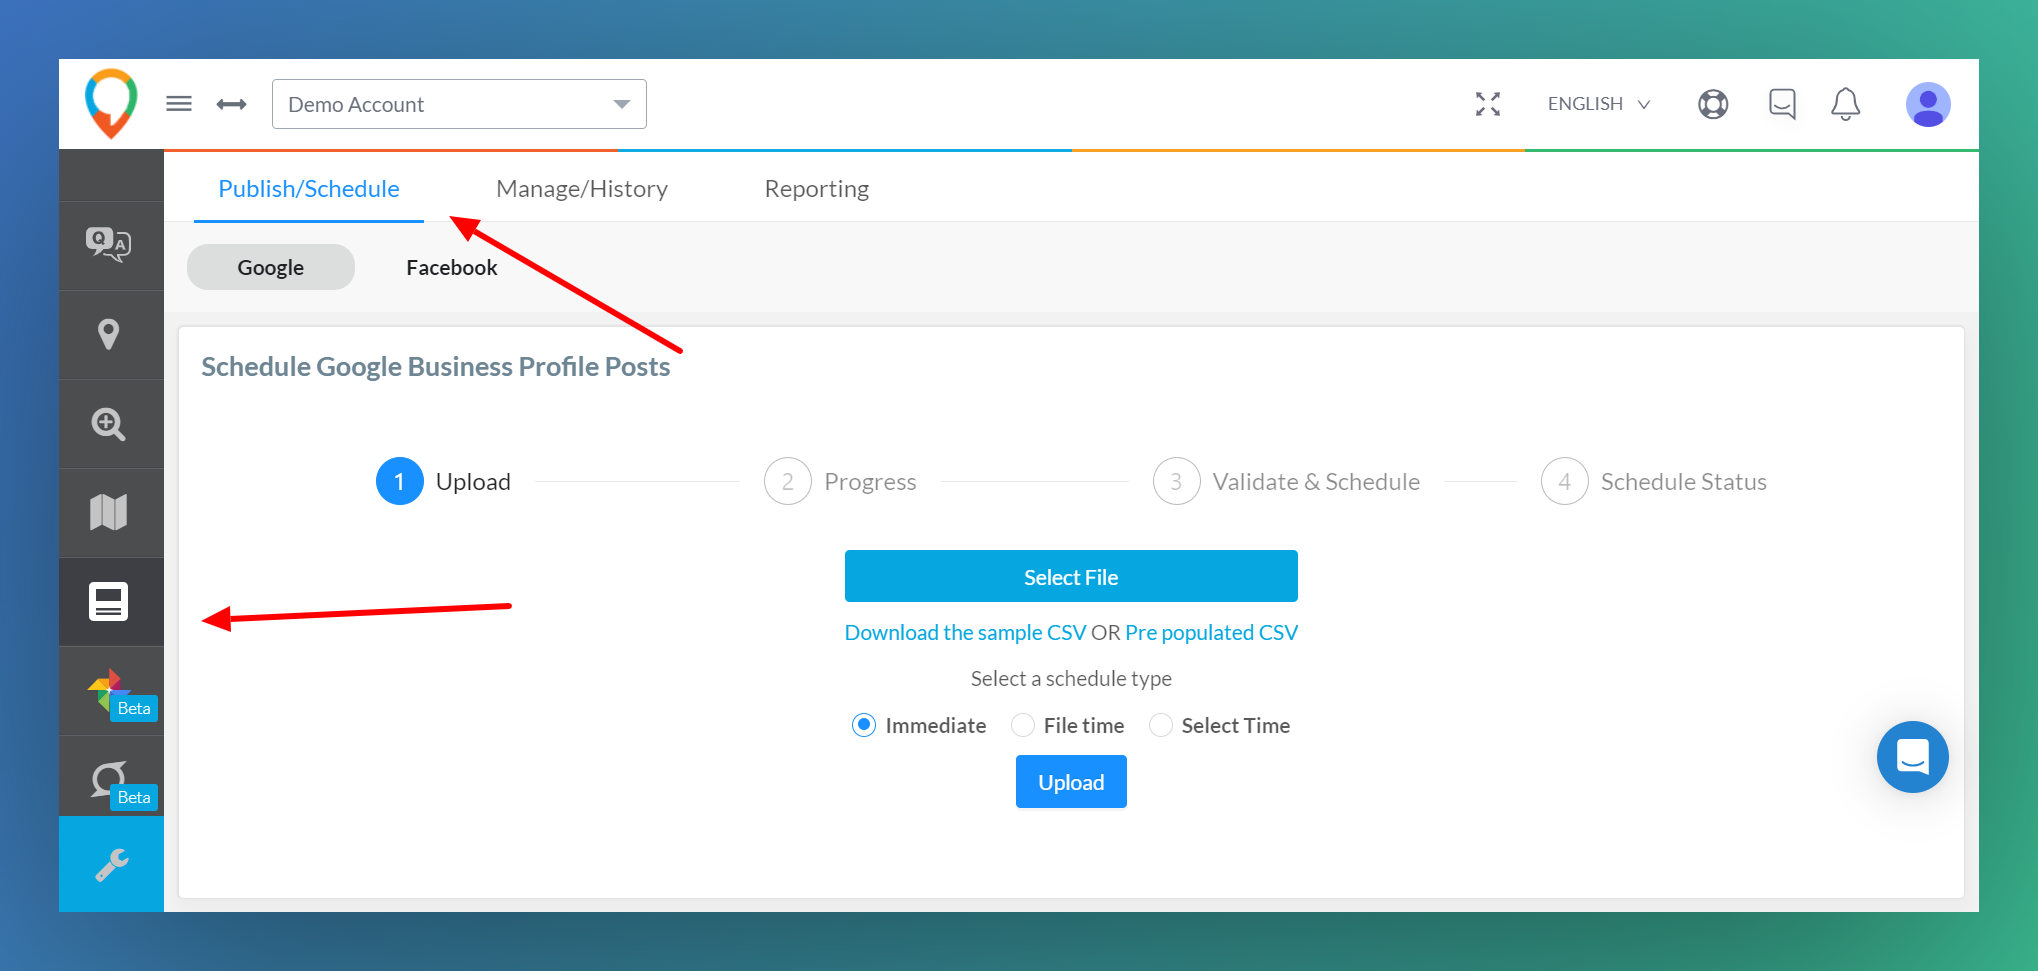Screen dimensions: 2038x971
Task: Open the Pre populated CSV link
Action: 1211,632
